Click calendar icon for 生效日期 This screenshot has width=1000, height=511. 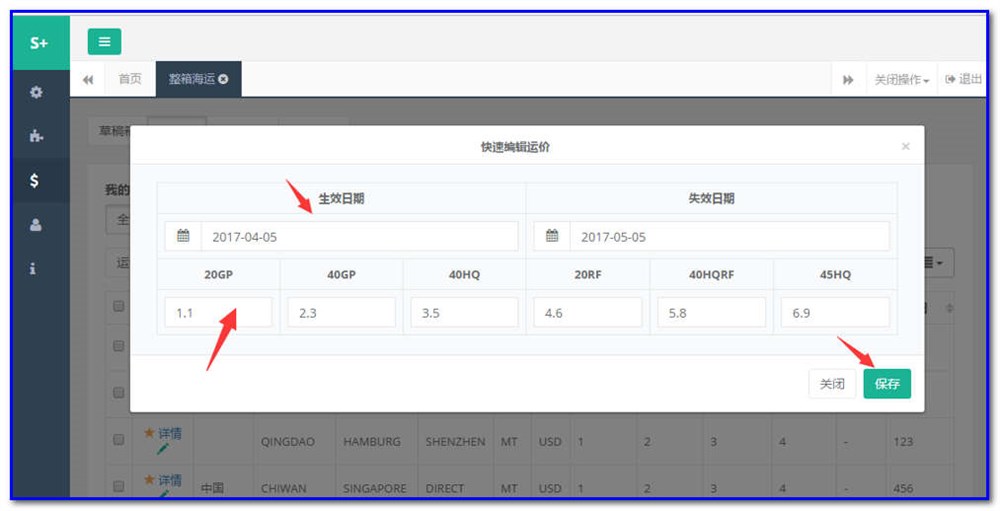(x=183, y=237)
